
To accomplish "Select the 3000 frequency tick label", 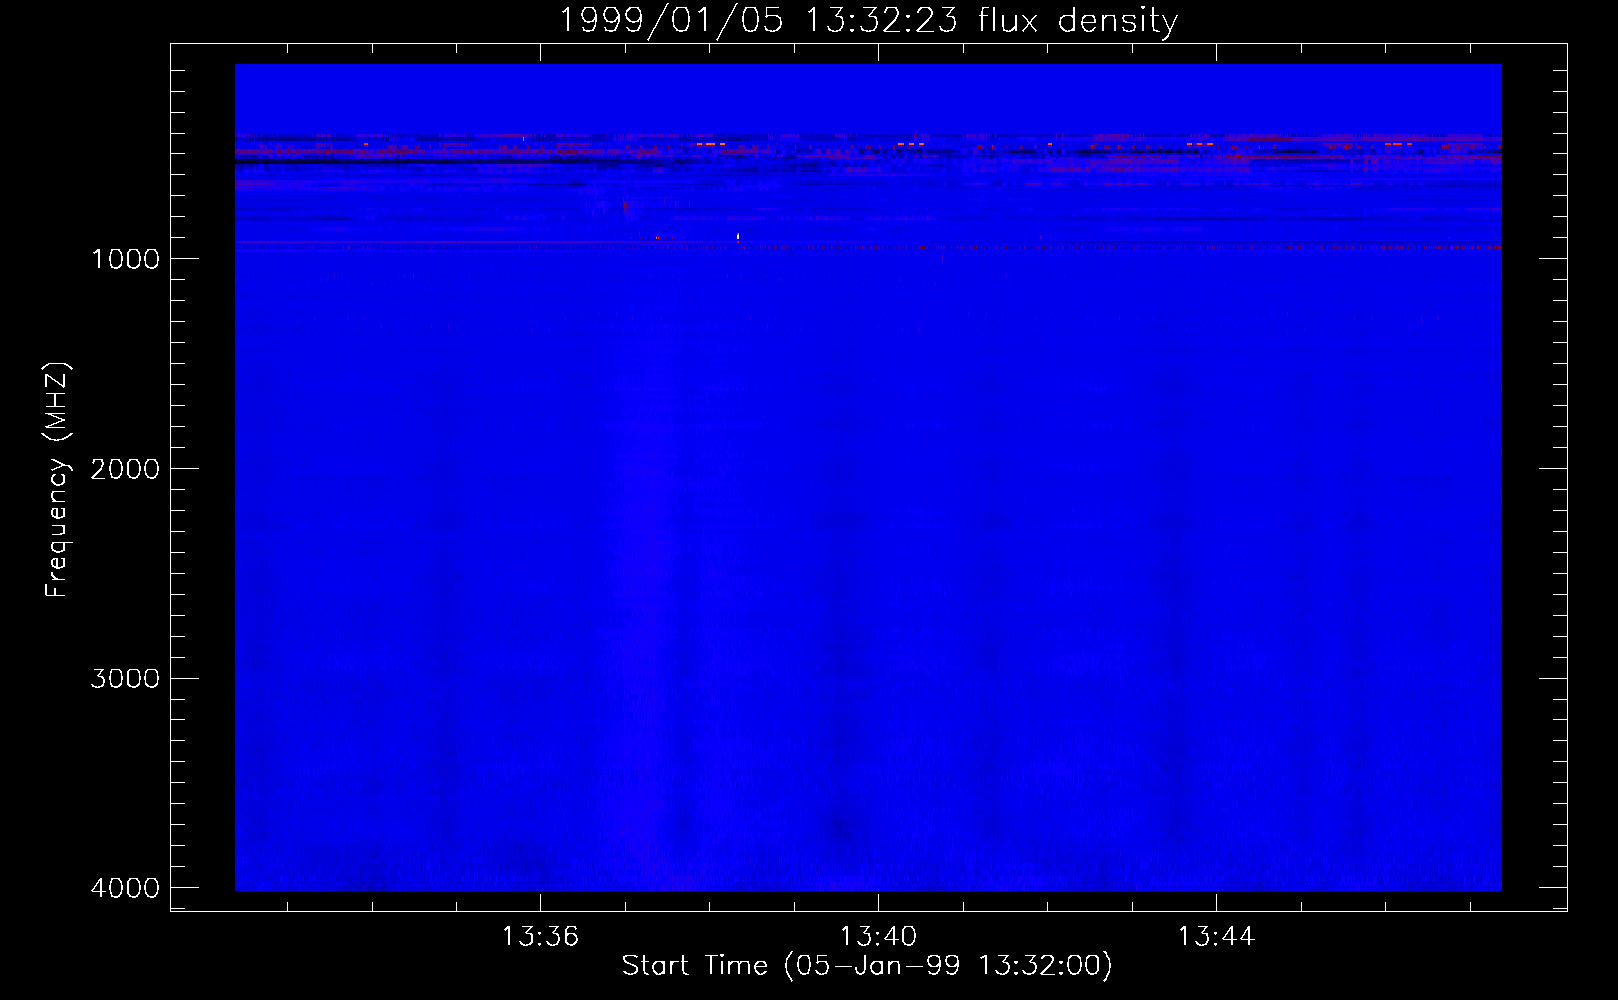I will (x=125, y=679).
